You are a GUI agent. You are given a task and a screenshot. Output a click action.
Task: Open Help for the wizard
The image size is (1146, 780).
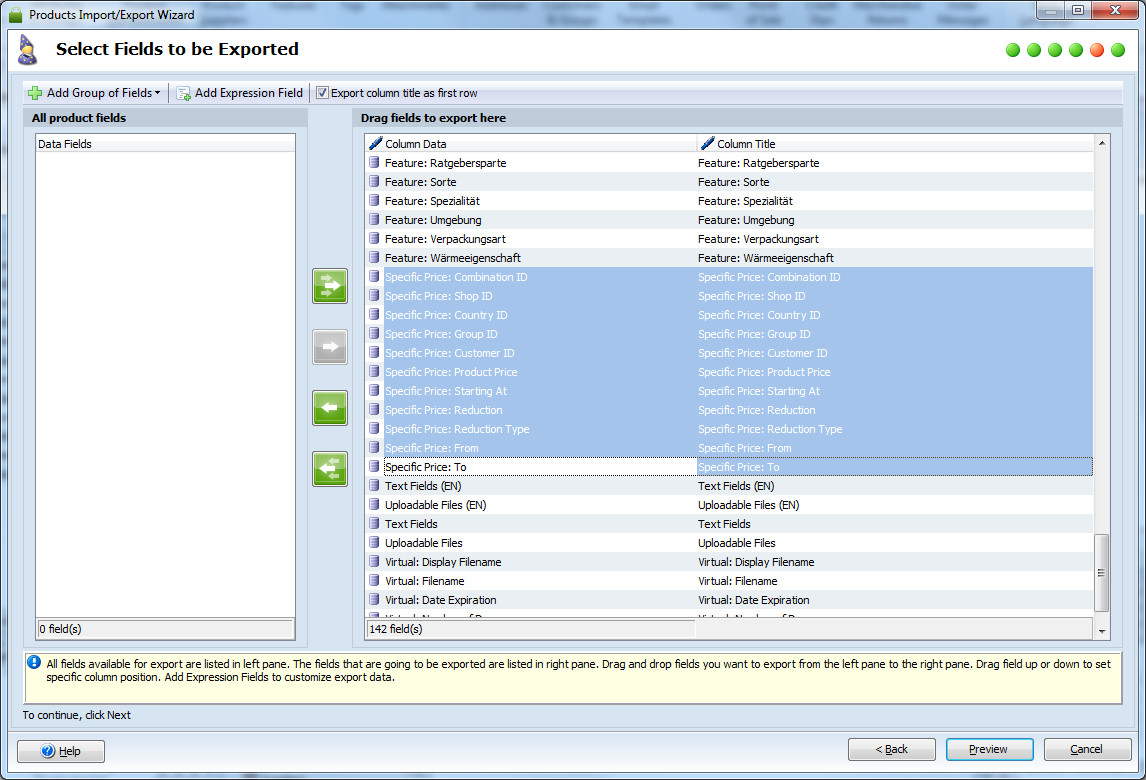(61, 751)
